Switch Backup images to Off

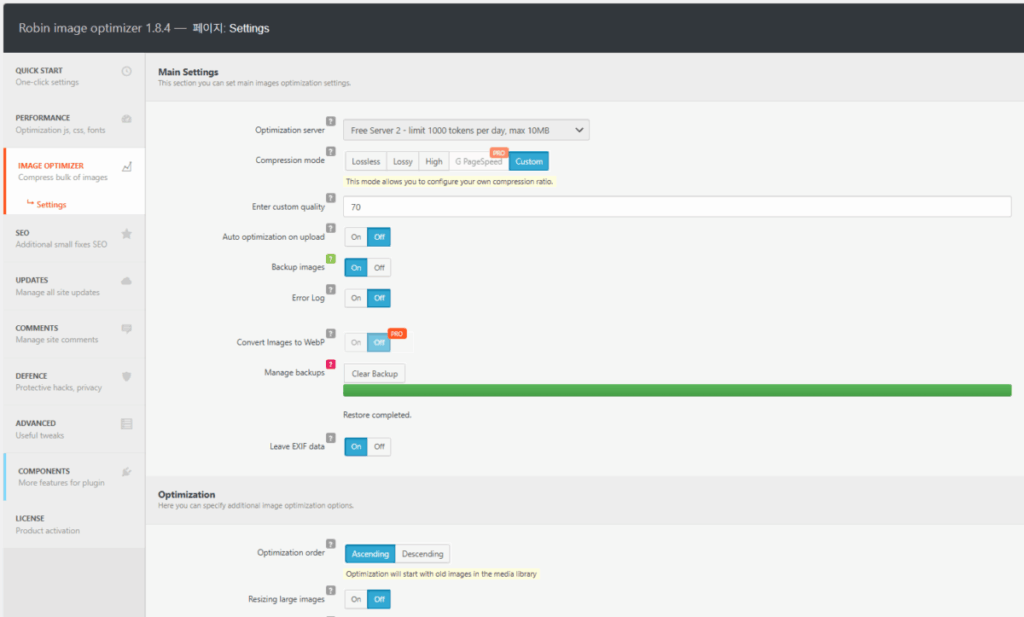pos(379,268)
